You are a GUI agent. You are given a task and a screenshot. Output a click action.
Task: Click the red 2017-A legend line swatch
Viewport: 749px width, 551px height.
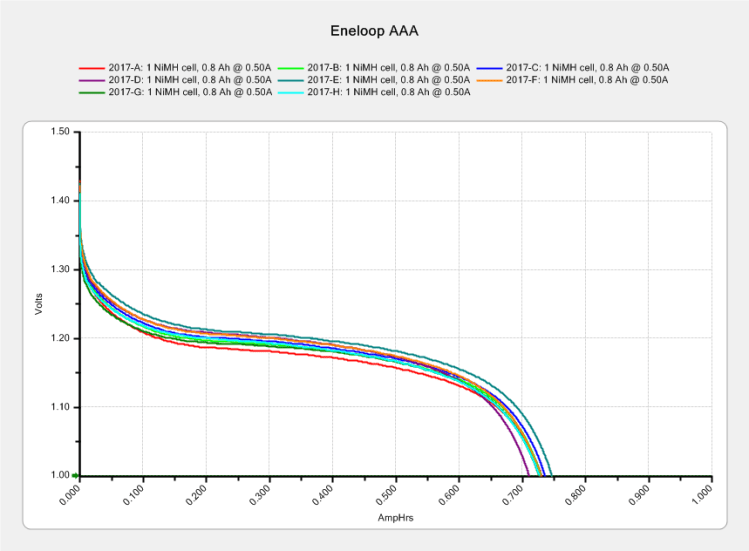click(x=91, y=67)
